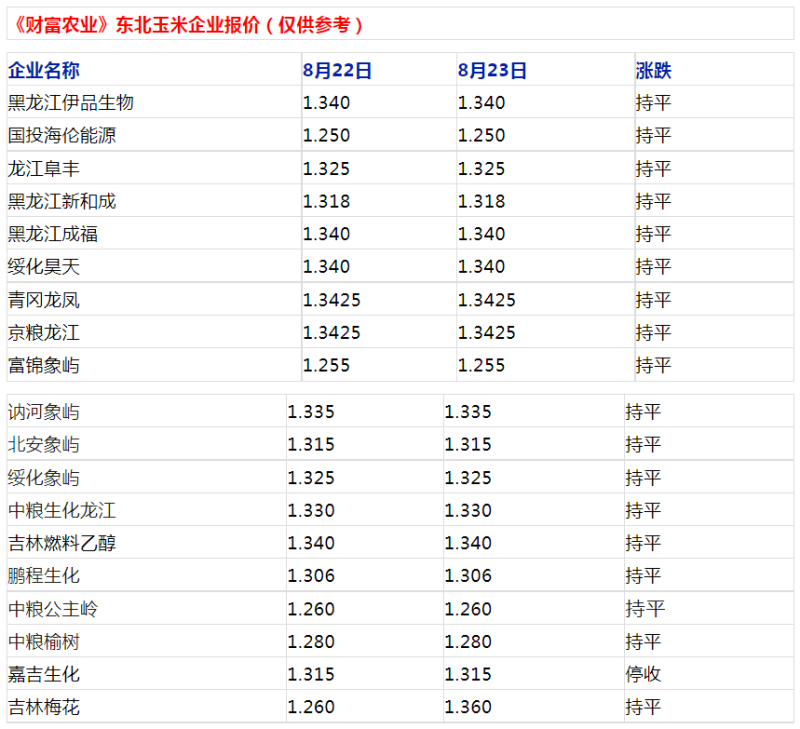Select 中粮榆树 8月22日 price 1.280

pyautogui.click(x=311, y=641)
